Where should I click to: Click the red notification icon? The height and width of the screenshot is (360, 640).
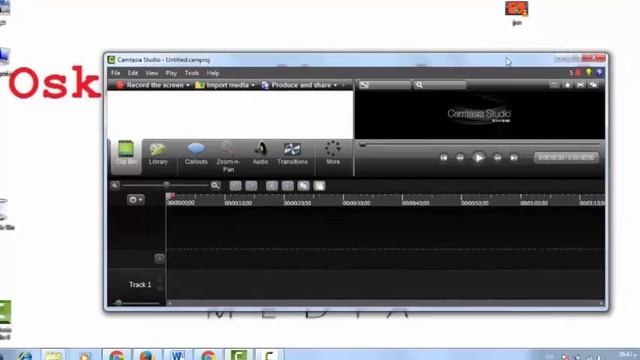point(578,73)
